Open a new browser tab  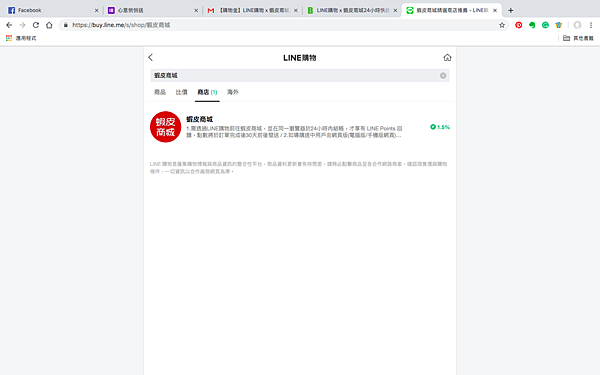coord(510,10)
